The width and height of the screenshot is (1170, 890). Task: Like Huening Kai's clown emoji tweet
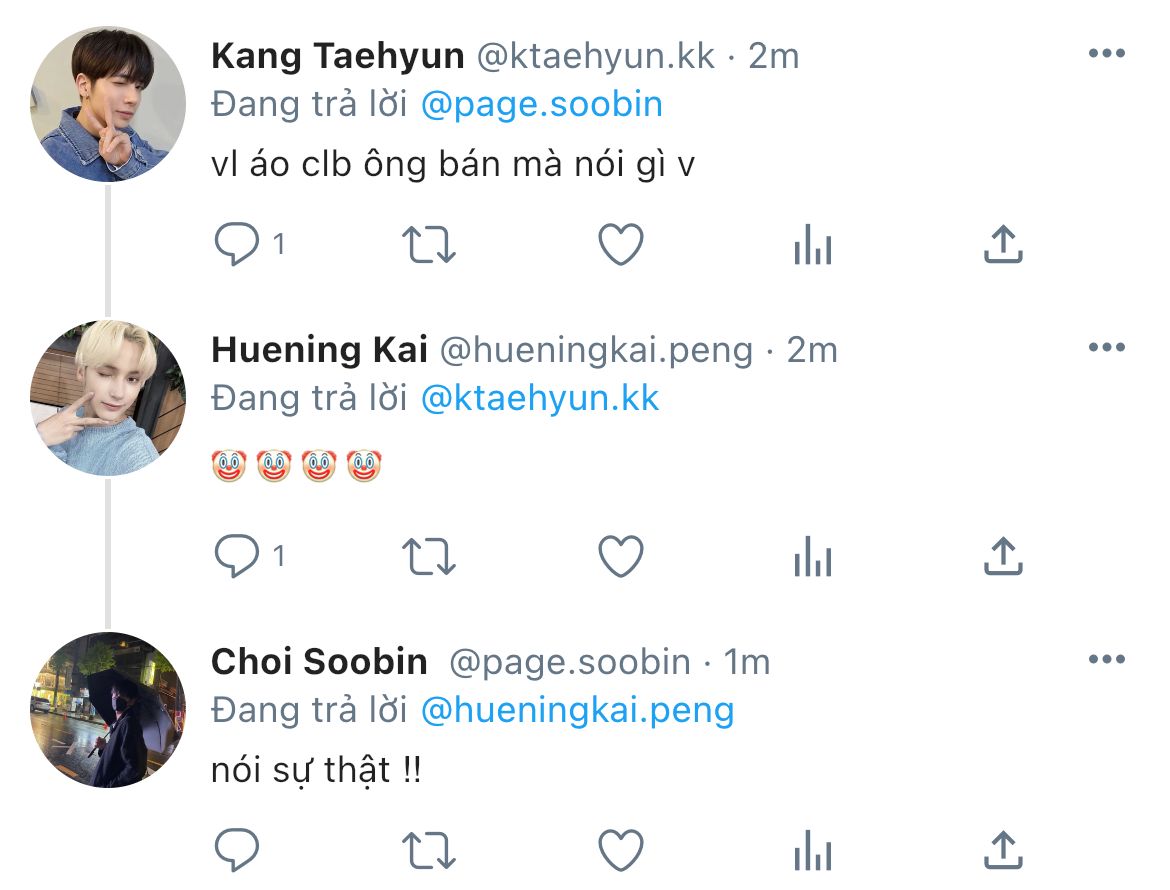(621, 556)
